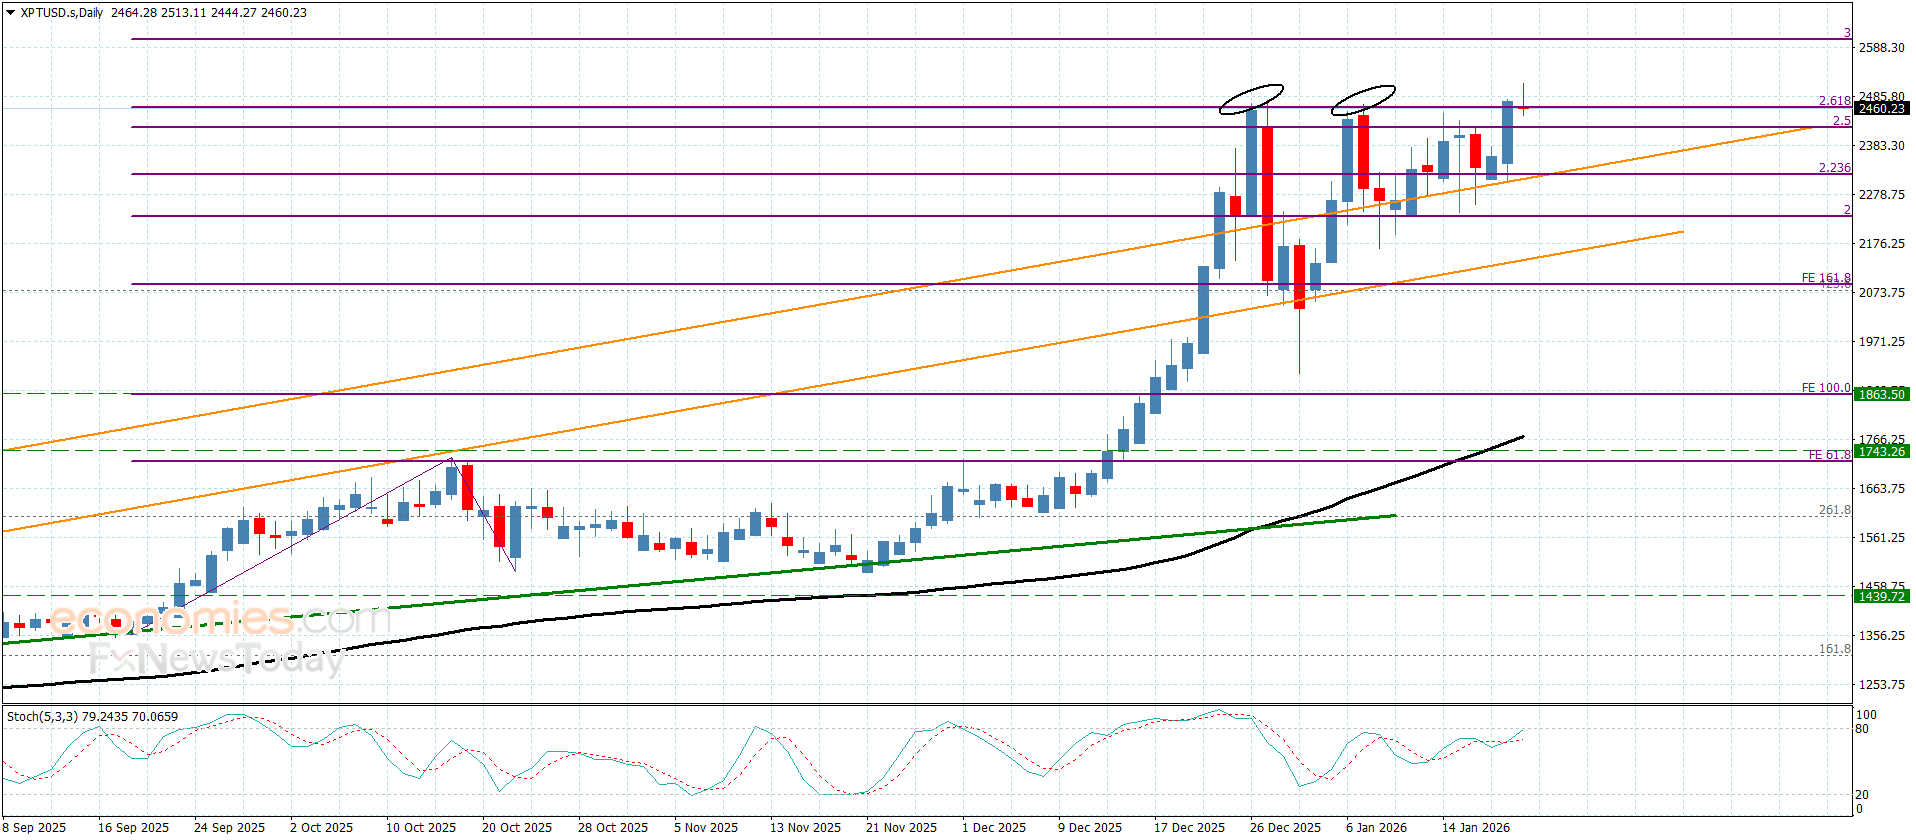1916x840 pixels.
Task: Select the 1971.25 price axis label
Action: point(1881,341)
